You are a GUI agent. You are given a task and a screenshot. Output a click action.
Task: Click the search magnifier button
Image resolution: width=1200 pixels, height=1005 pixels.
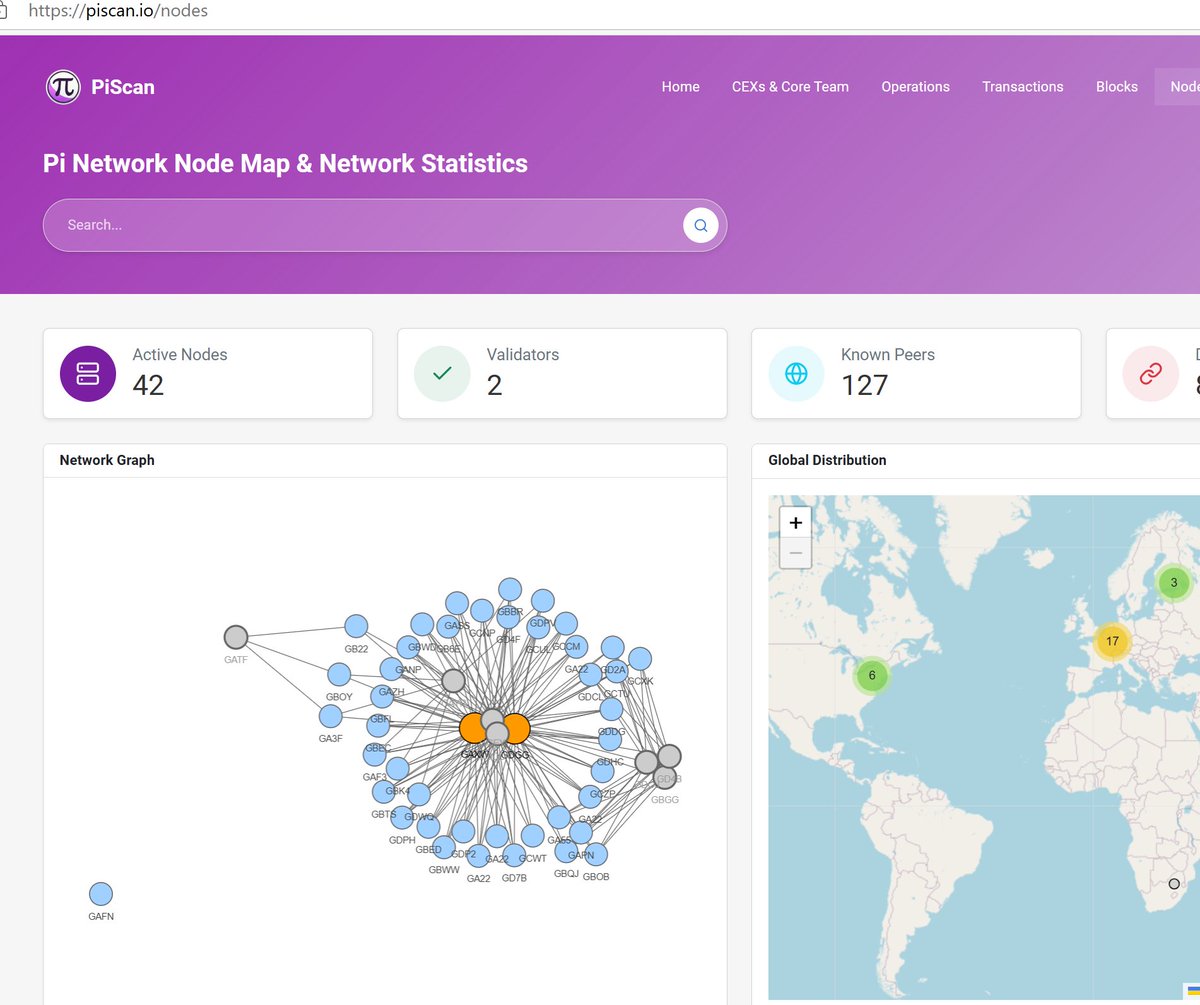tap(701, 225)
